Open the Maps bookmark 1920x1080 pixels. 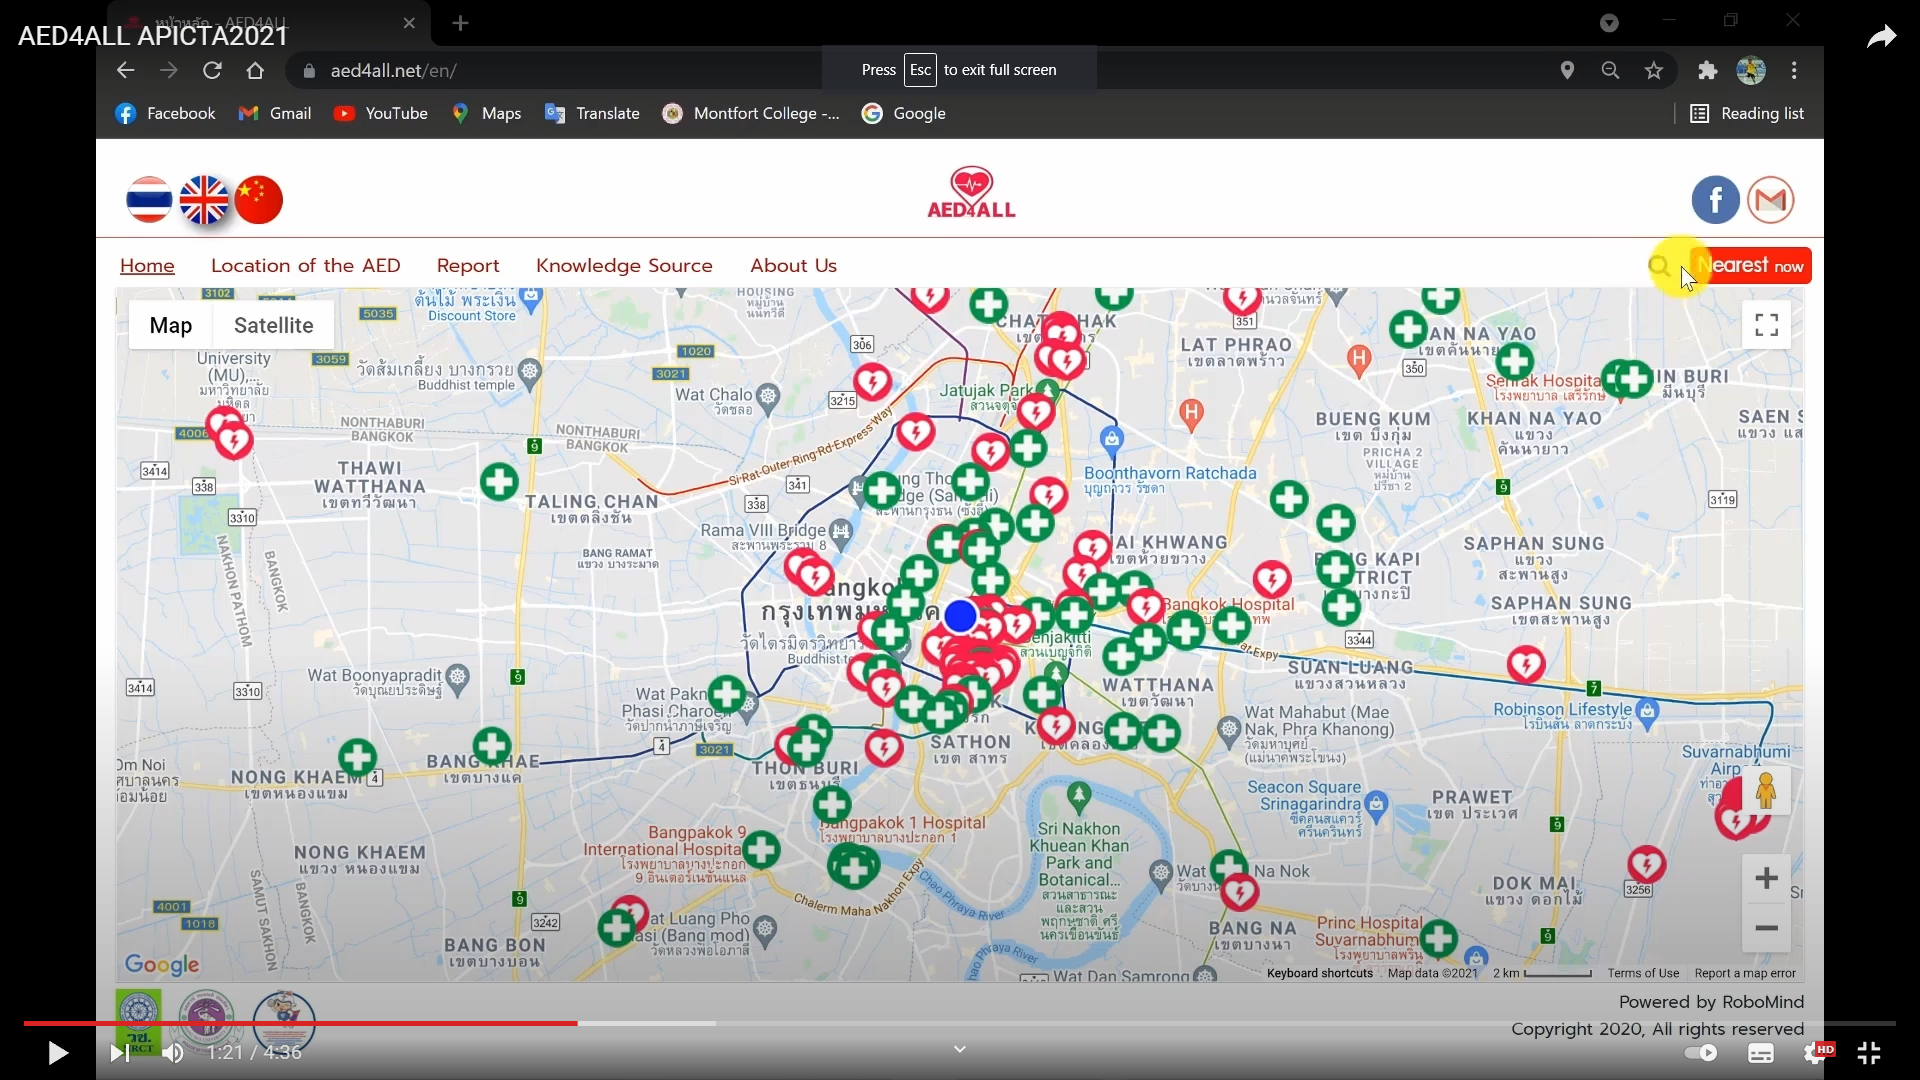tap(486, 113)
